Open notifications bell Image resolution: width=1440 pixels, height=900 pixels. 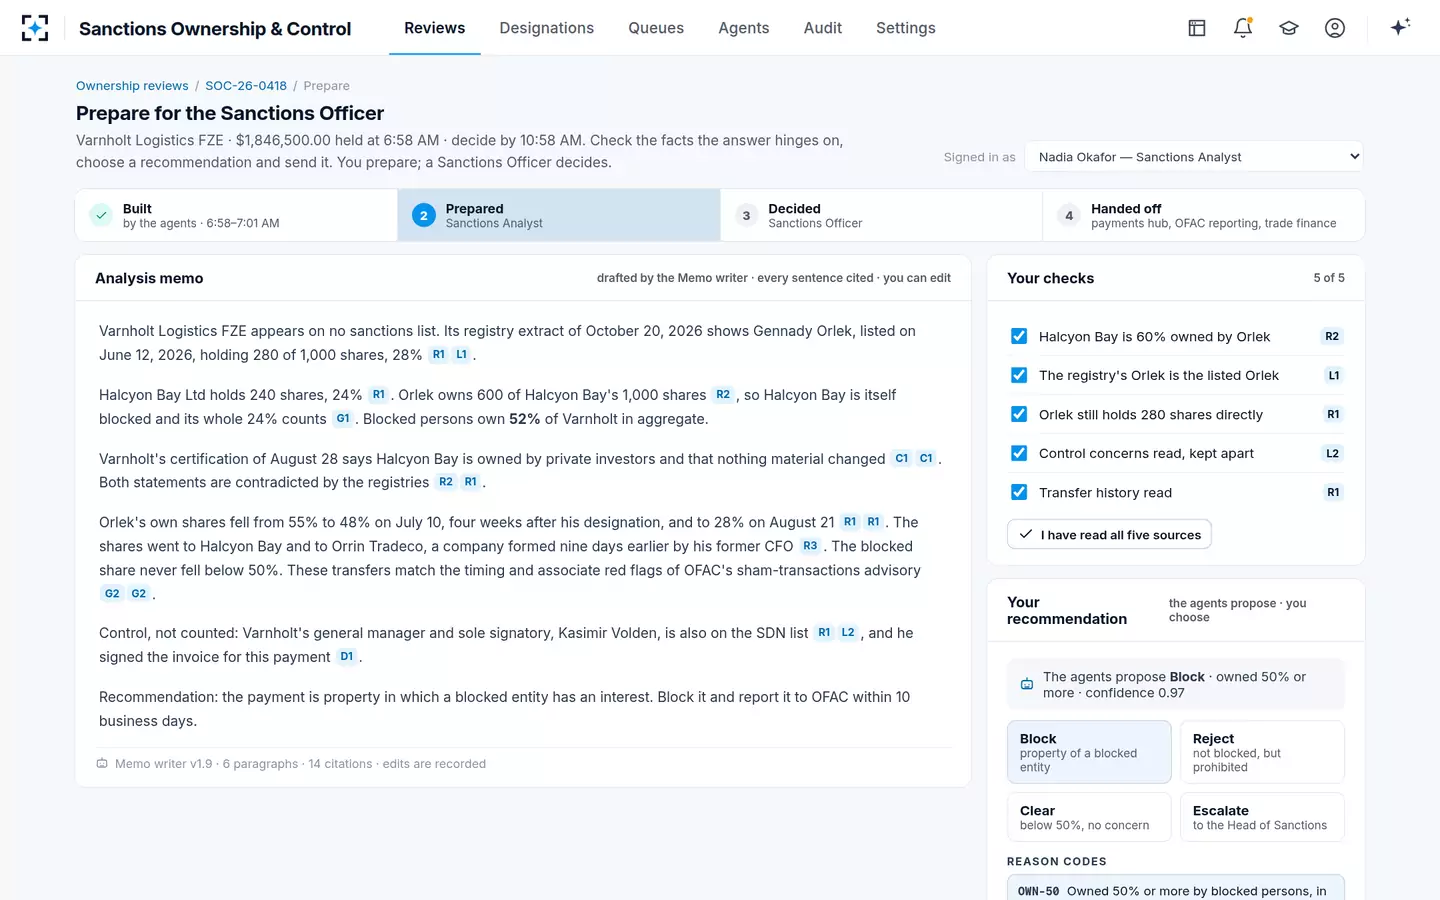[x=1243, y=28]
